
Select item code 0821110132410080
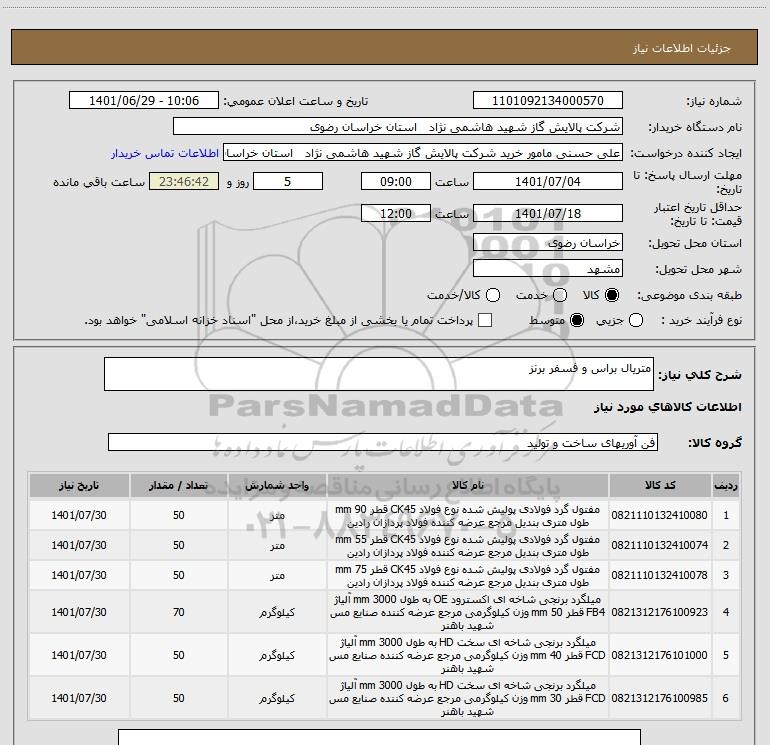(x=660, y=515)
